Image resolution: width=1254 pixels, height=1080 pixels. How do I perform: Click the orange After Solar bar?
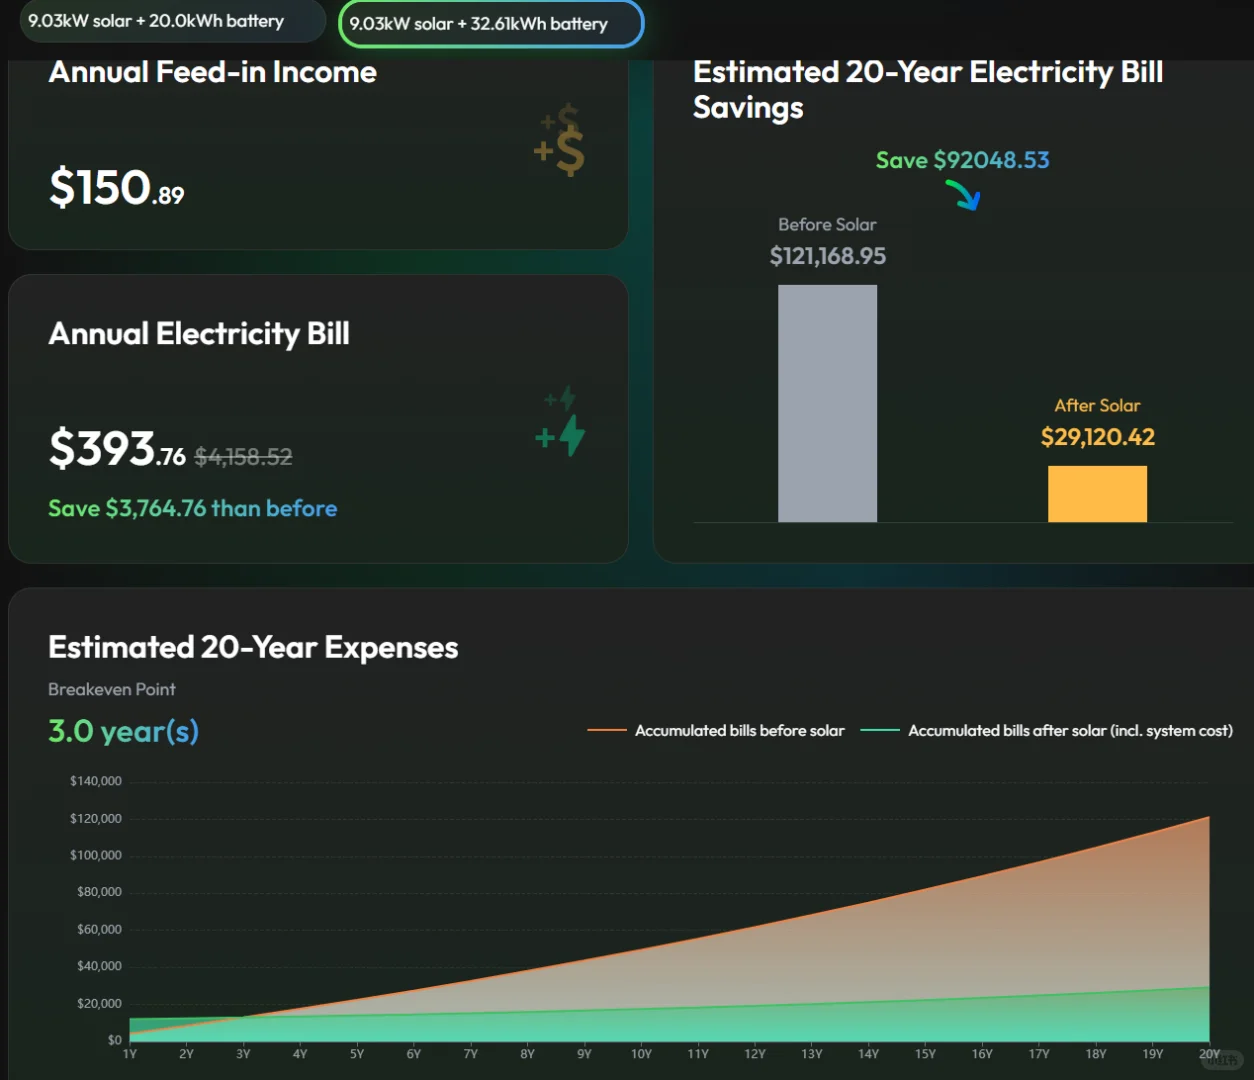pos(1097,494)
